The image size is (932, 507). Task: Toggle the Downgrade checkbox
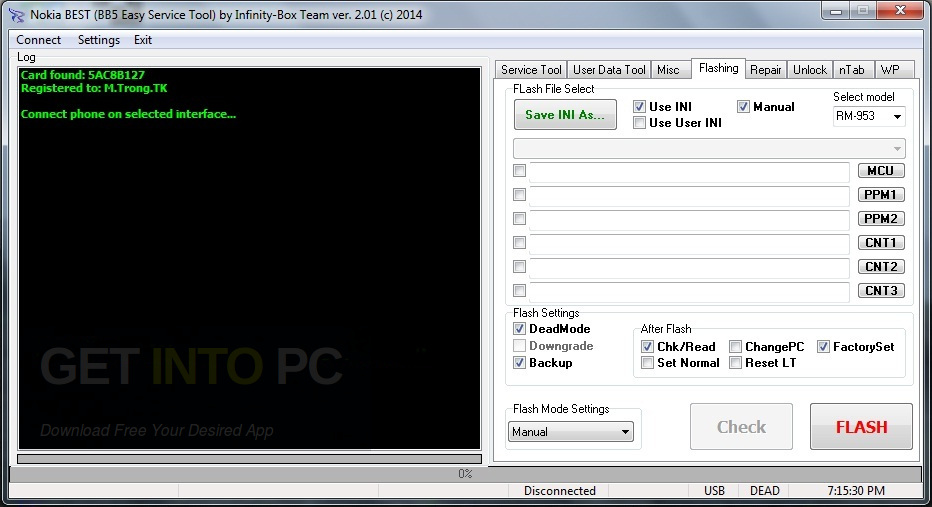click(x=519, y=346)
